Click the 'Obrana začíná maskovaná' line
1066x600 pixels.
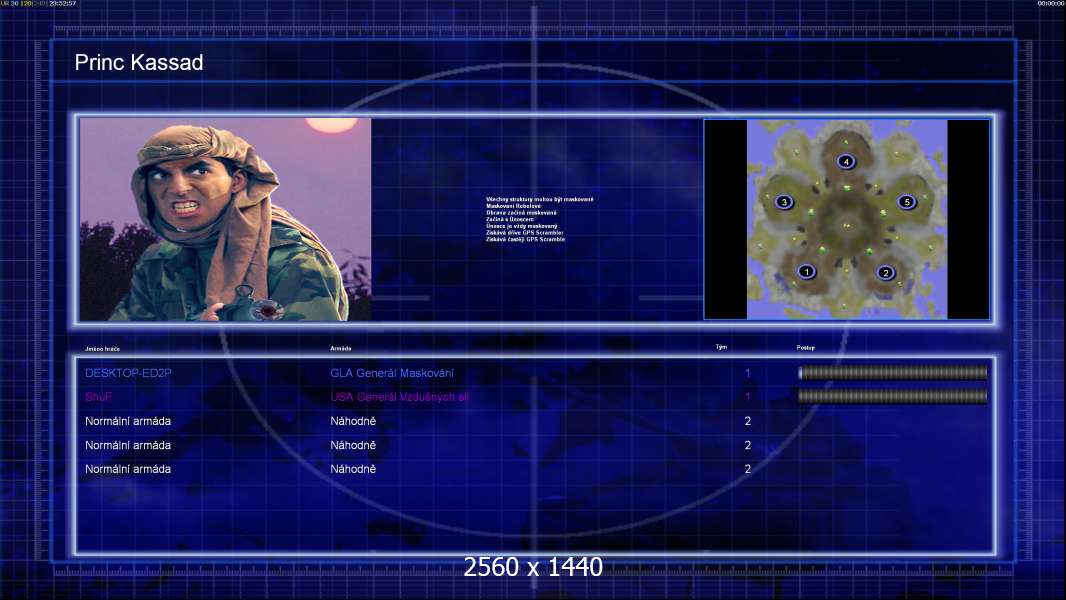(521, 213)
